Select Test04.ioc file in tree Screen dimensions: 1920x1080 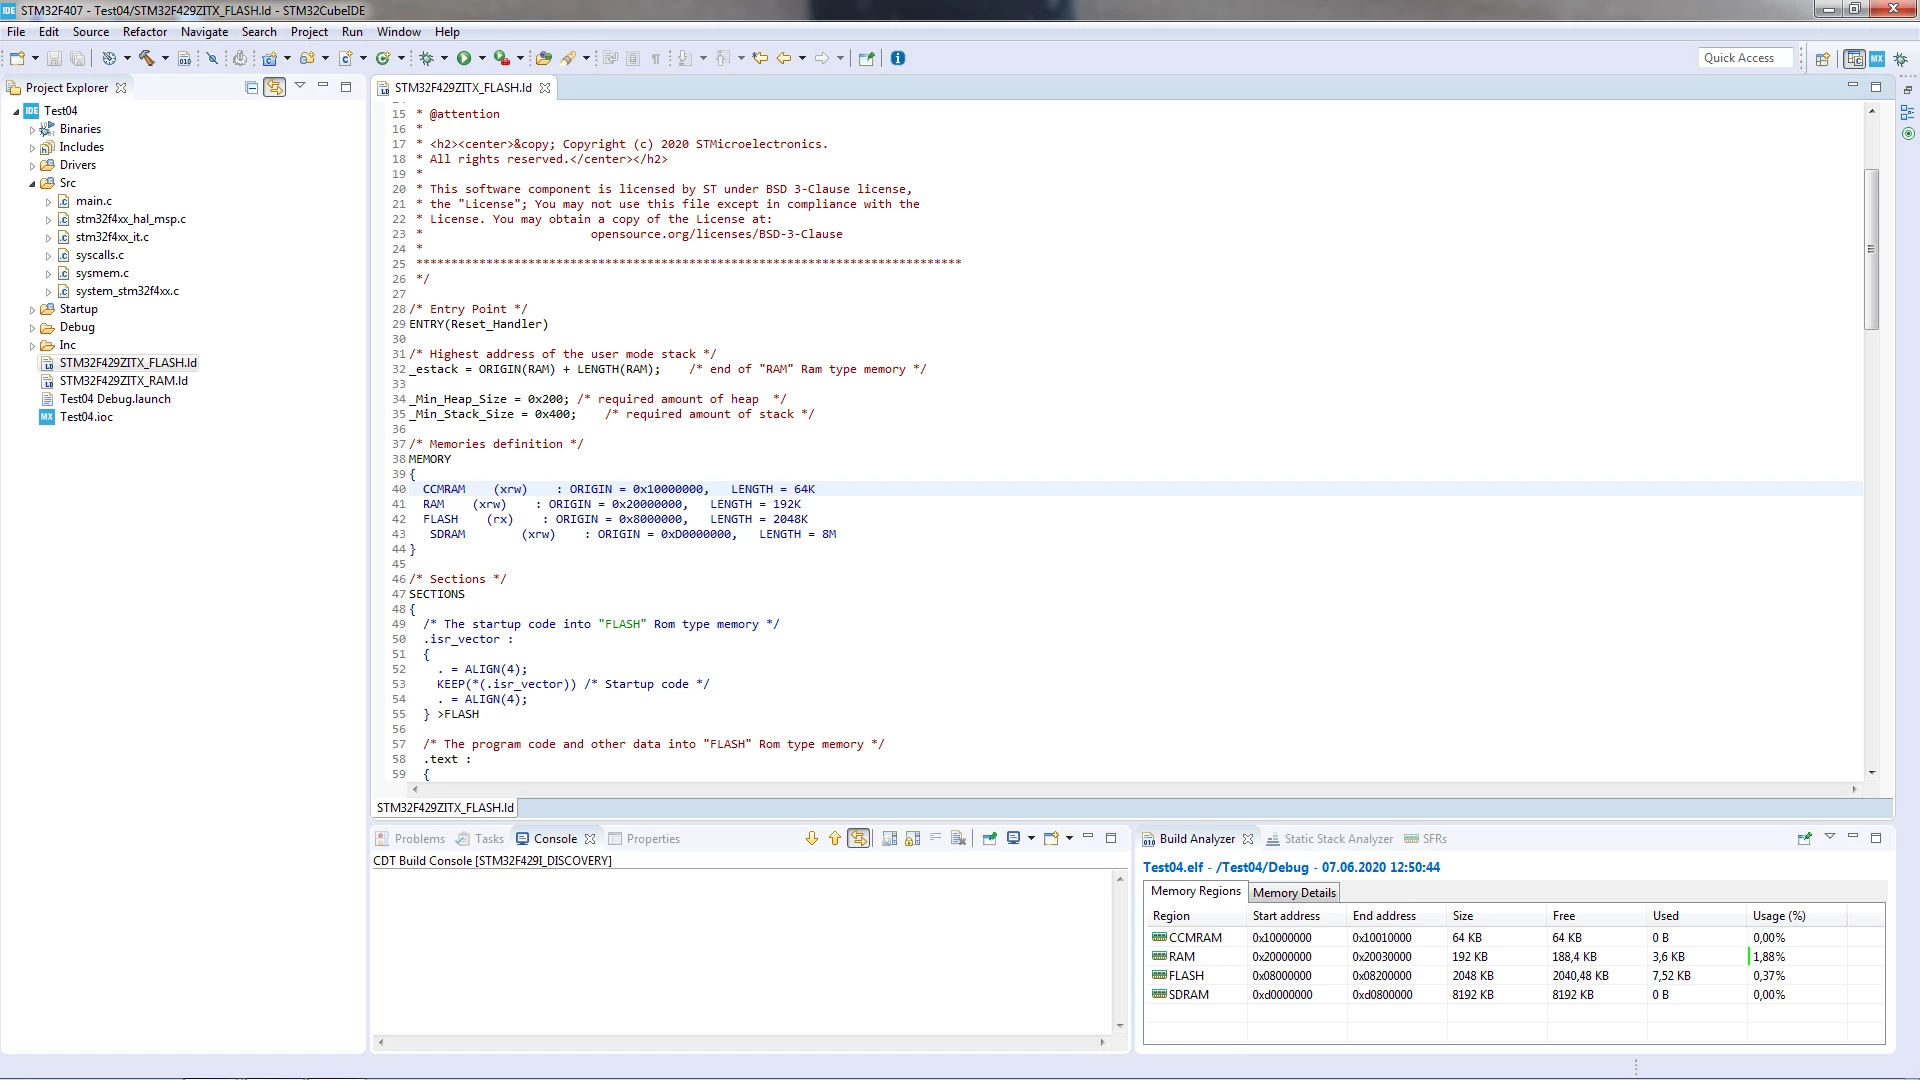pyautogui.click(x=76, y=417)
